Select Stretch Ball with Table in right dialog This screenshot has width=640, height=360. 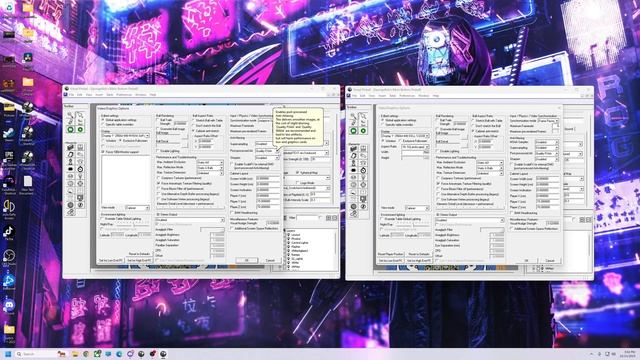[487, 120]
